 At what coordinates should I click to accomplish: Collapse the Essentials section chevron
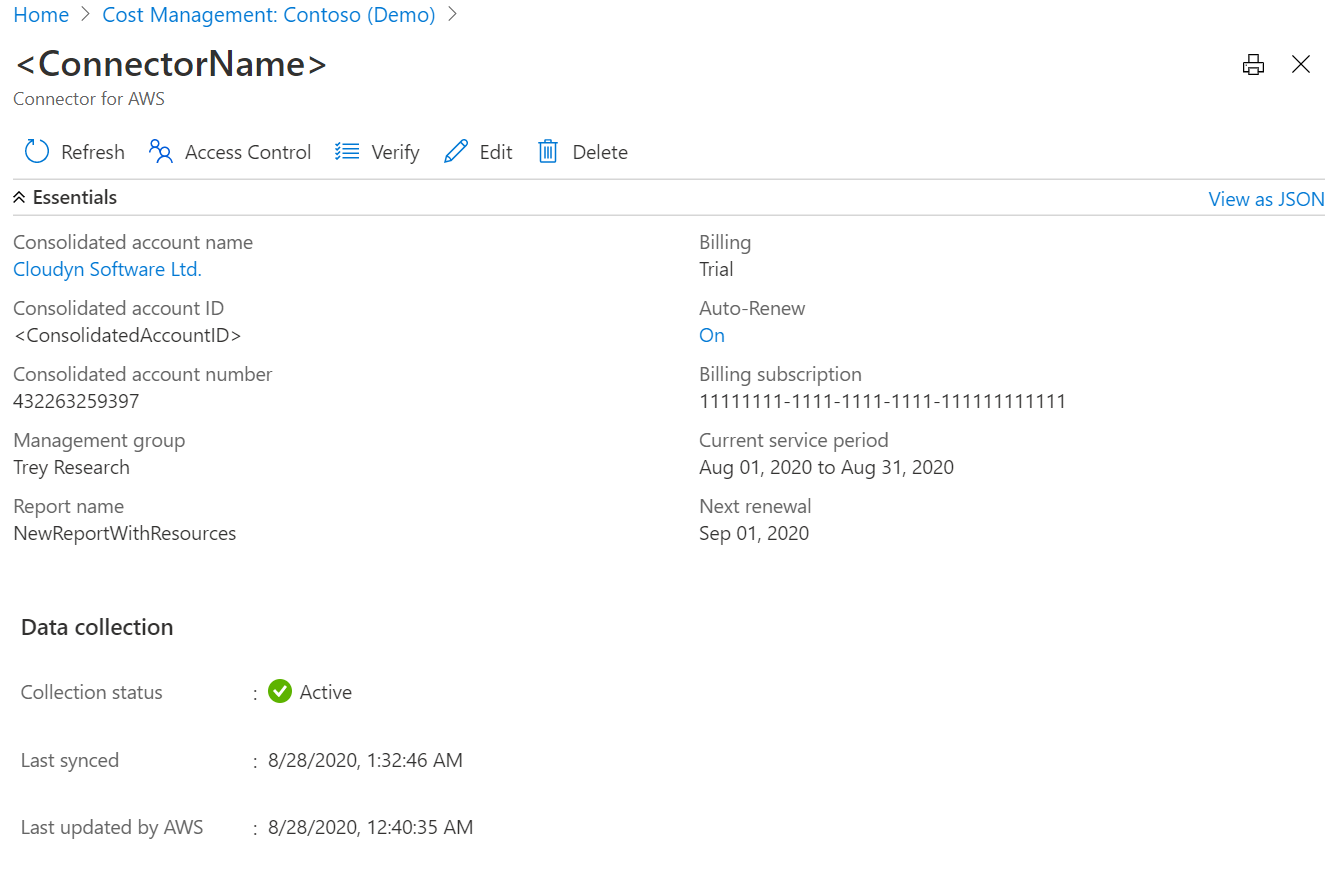tap(19, 198)
